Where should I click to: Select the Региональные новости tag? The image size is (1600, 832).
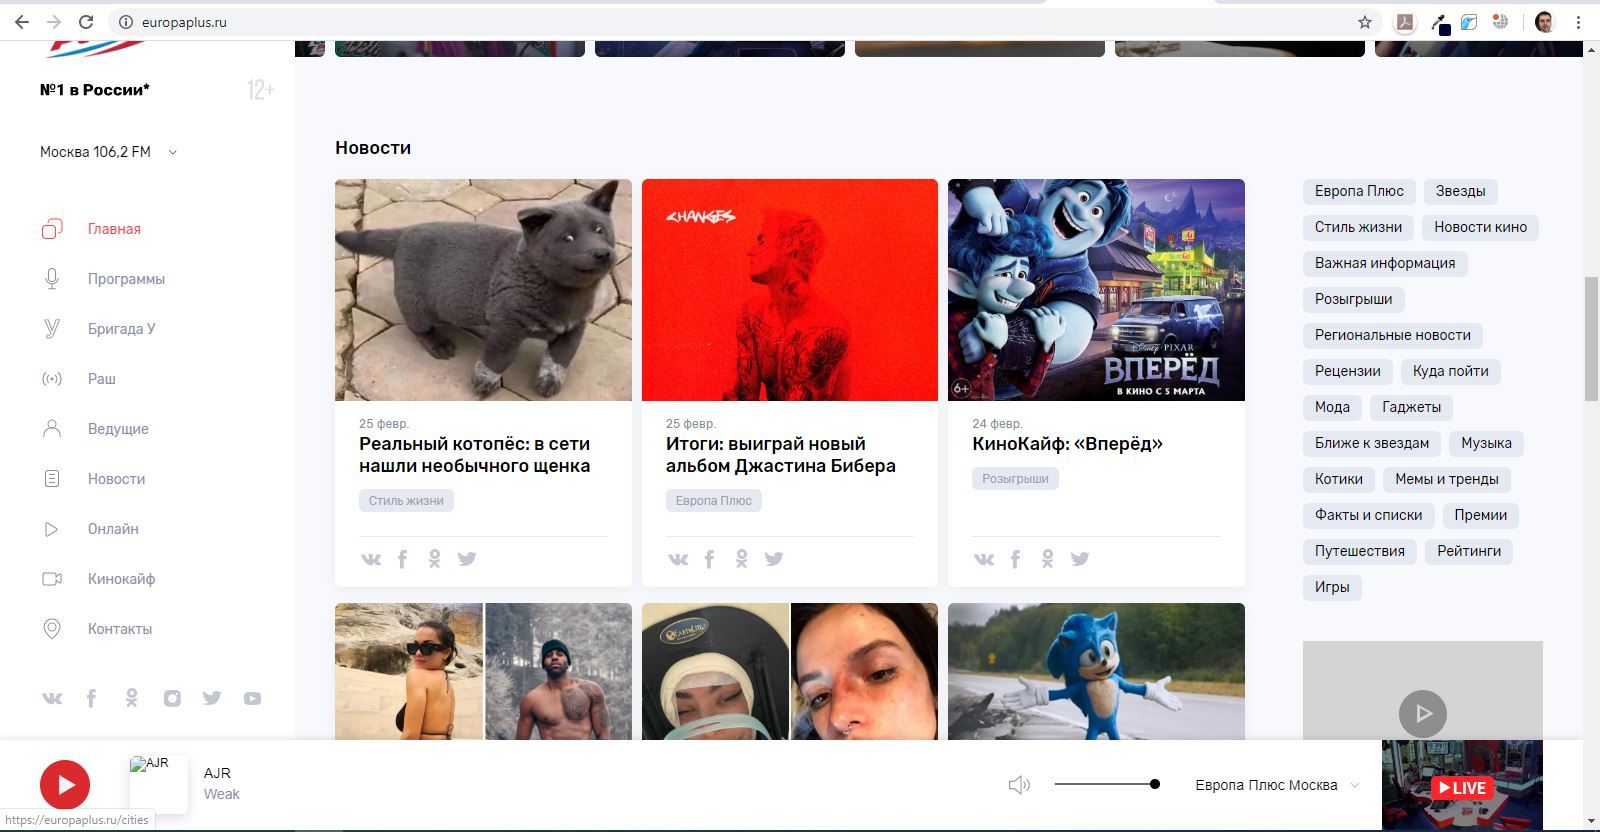pyautogui.click(x=1393, y=335)
